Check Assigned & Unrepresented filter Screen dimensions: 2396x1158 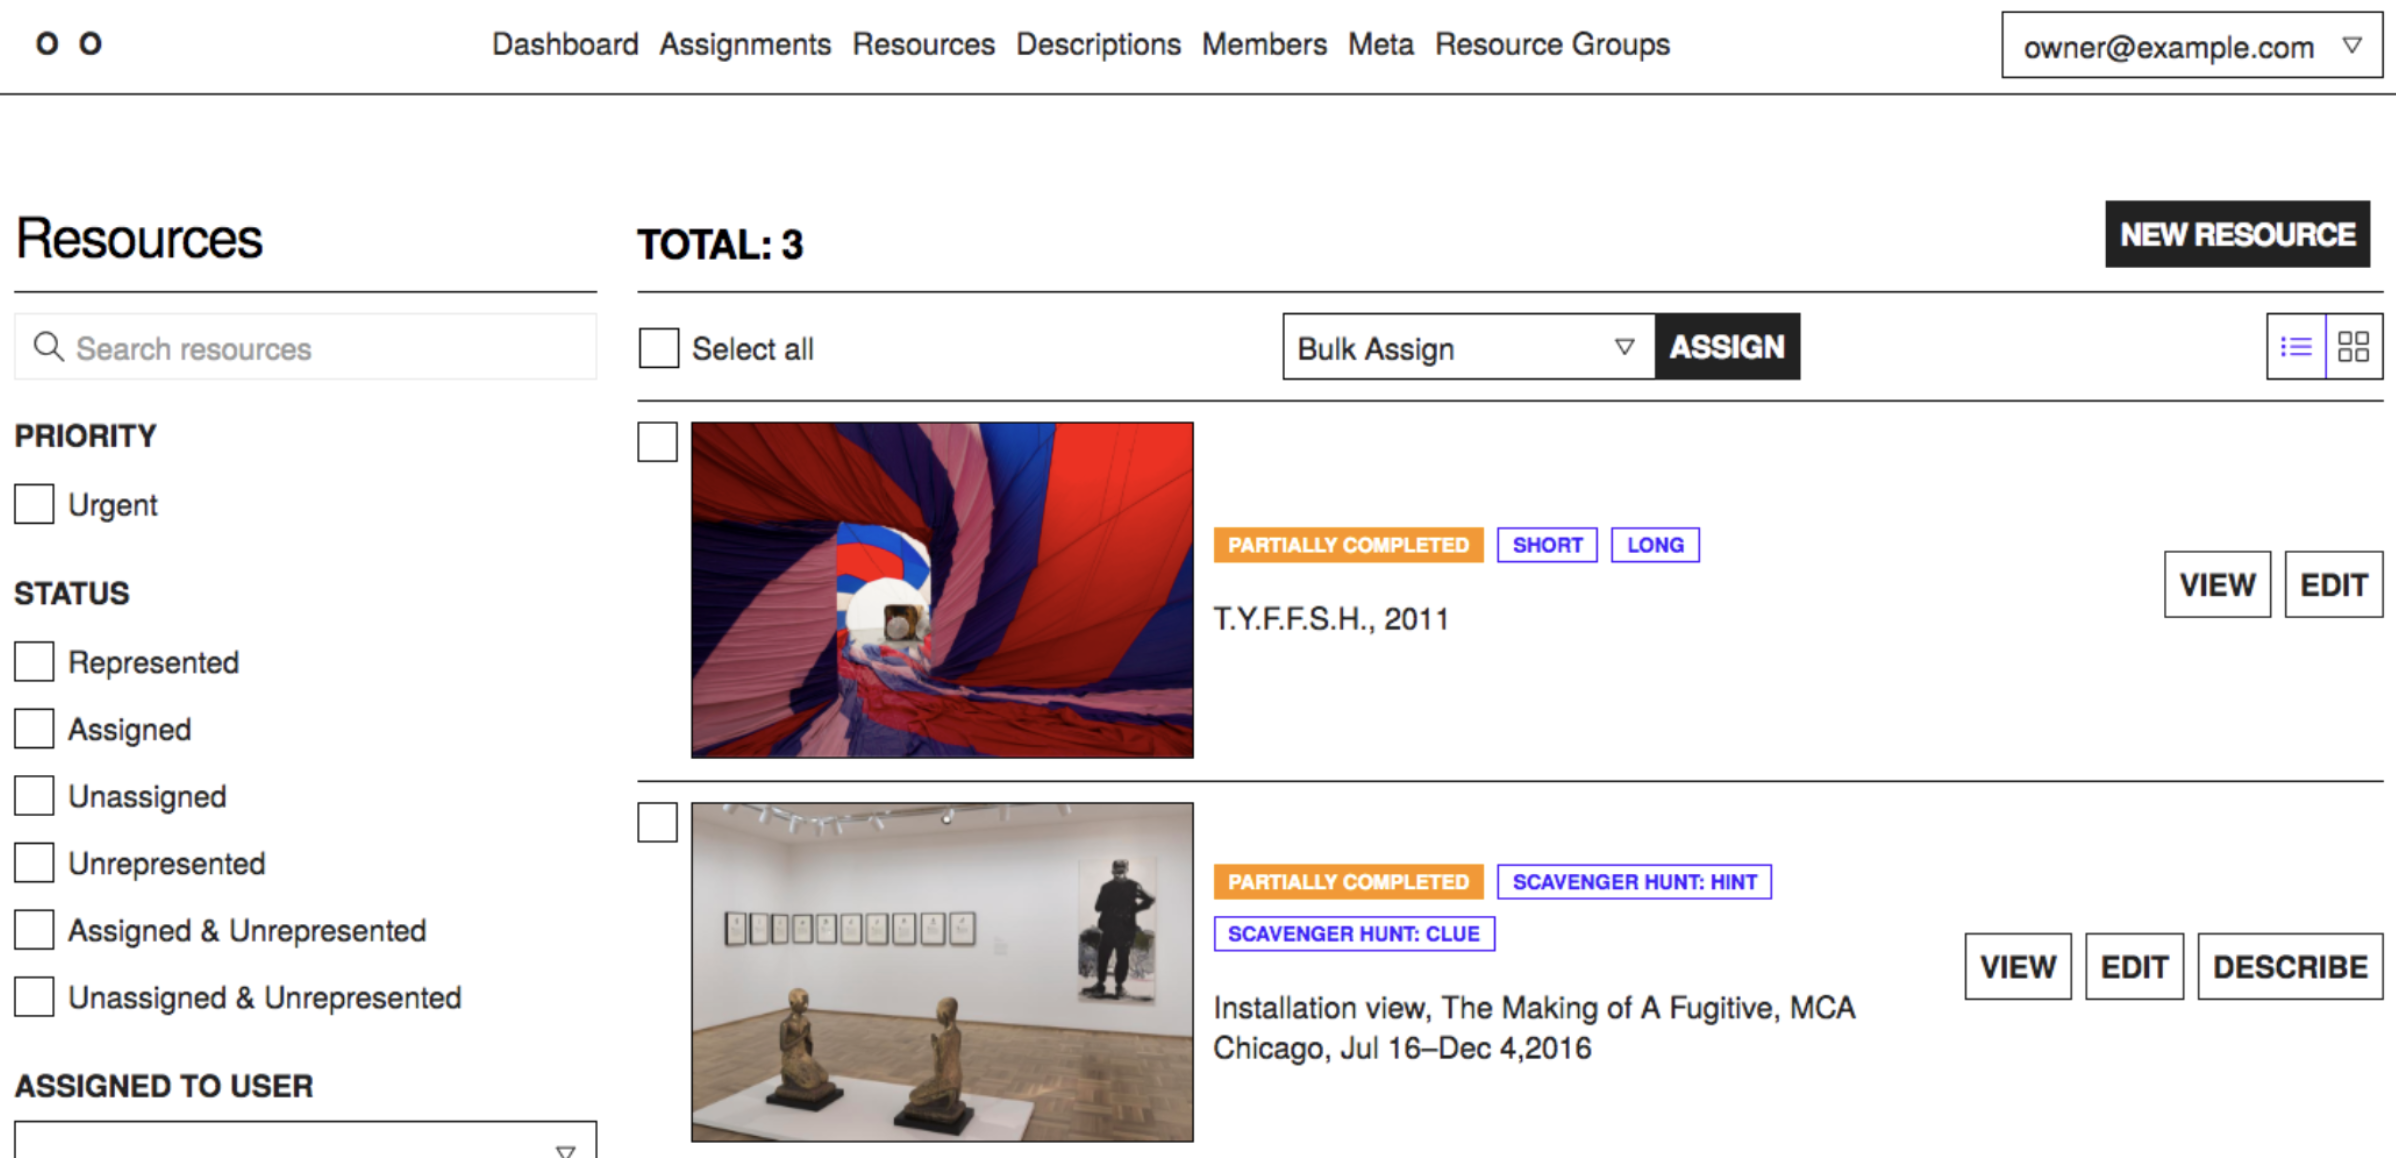tap(34, 929)
